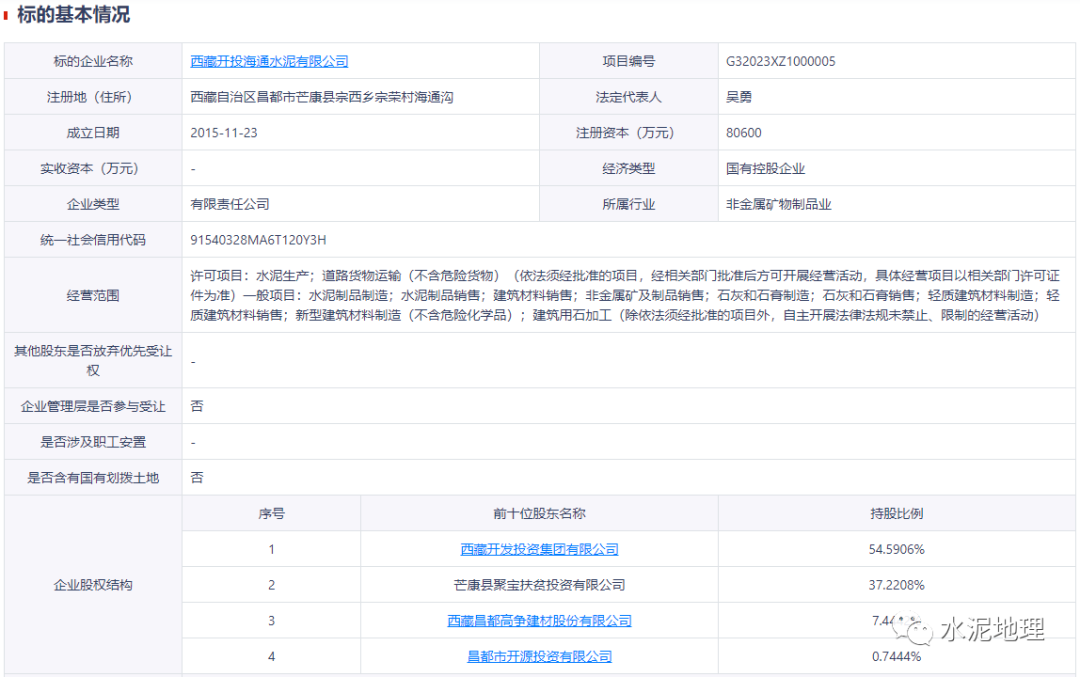Image resolution: width=1080 pixels, height=677 pixels.
Task: Click the 统一社会信用代码 label cell
Action: pos(93,240)
